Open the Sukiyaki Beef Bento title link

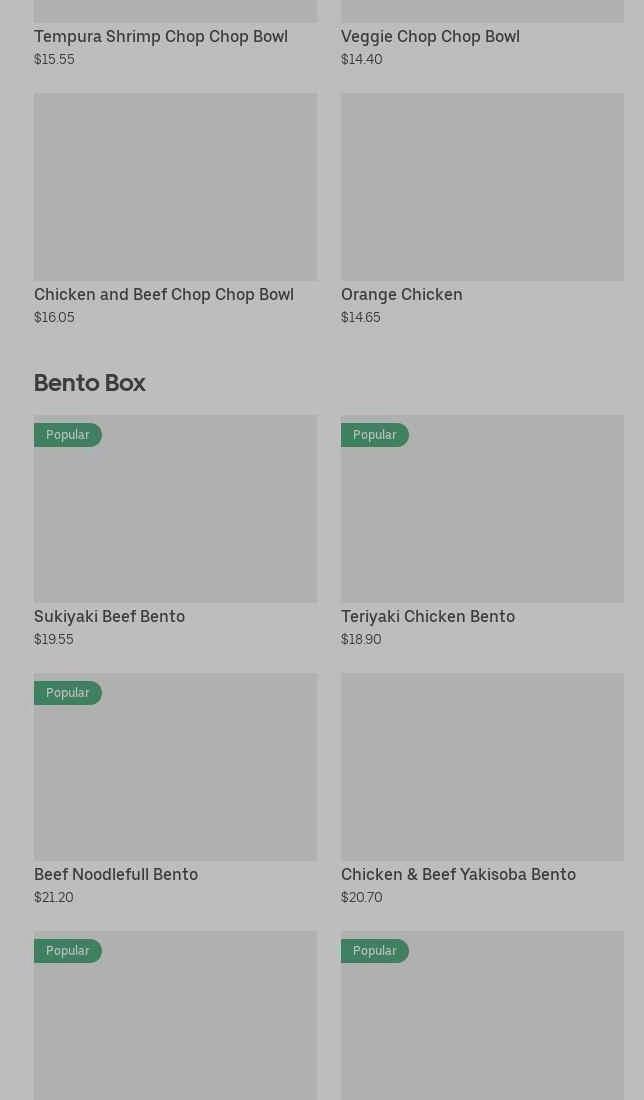click(x=109, y=617)
